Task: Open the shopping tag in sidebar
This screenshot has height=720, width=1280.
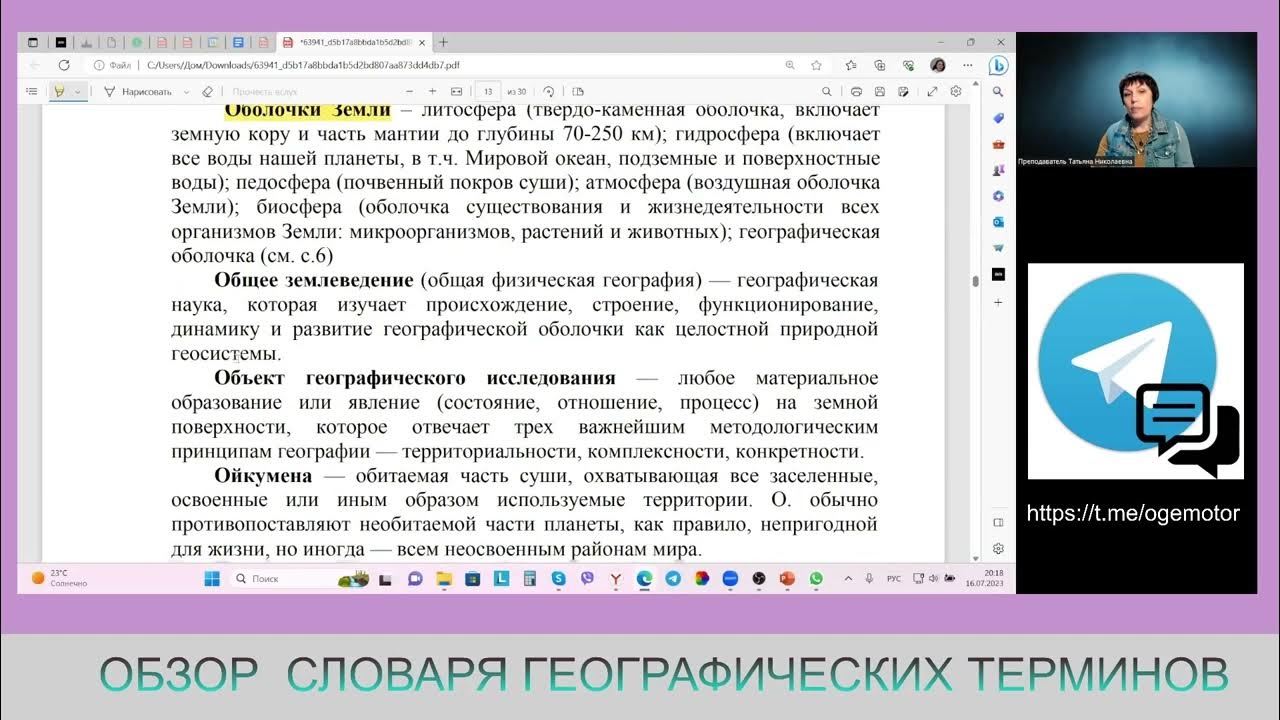Action: [998, 118]
